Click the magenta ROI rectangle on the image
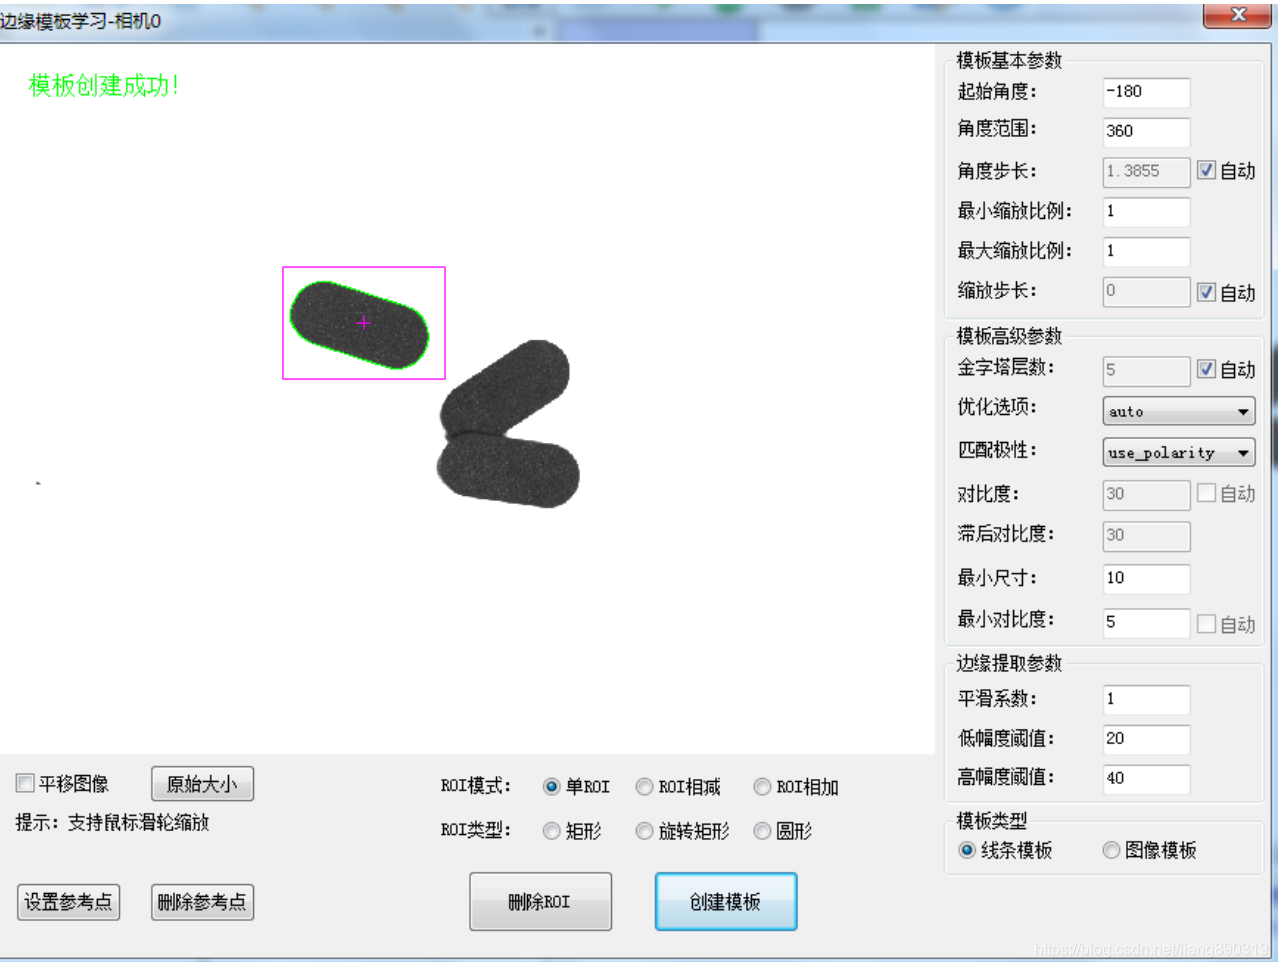 363,322
